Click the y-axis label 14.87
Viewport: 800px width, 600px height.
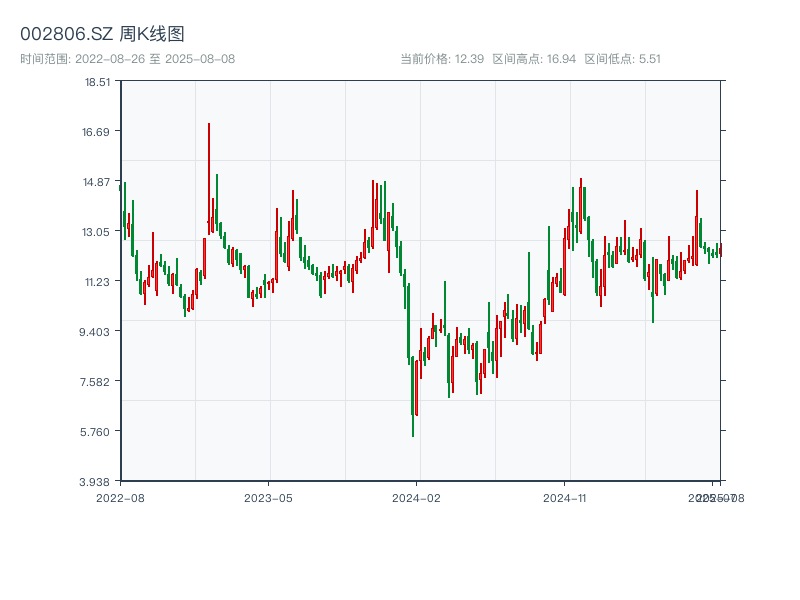tap(96, 182)
